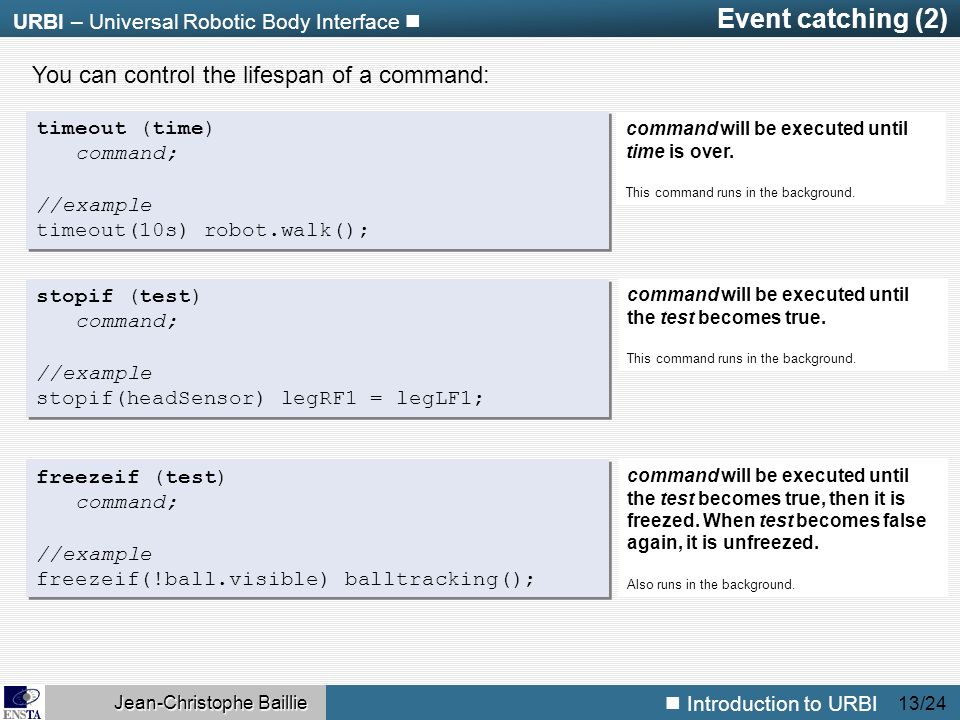Viewport: 960px width, 720px height.
Task: Click the white square beside Introduction to URBI
Action: tap(673, 702)
